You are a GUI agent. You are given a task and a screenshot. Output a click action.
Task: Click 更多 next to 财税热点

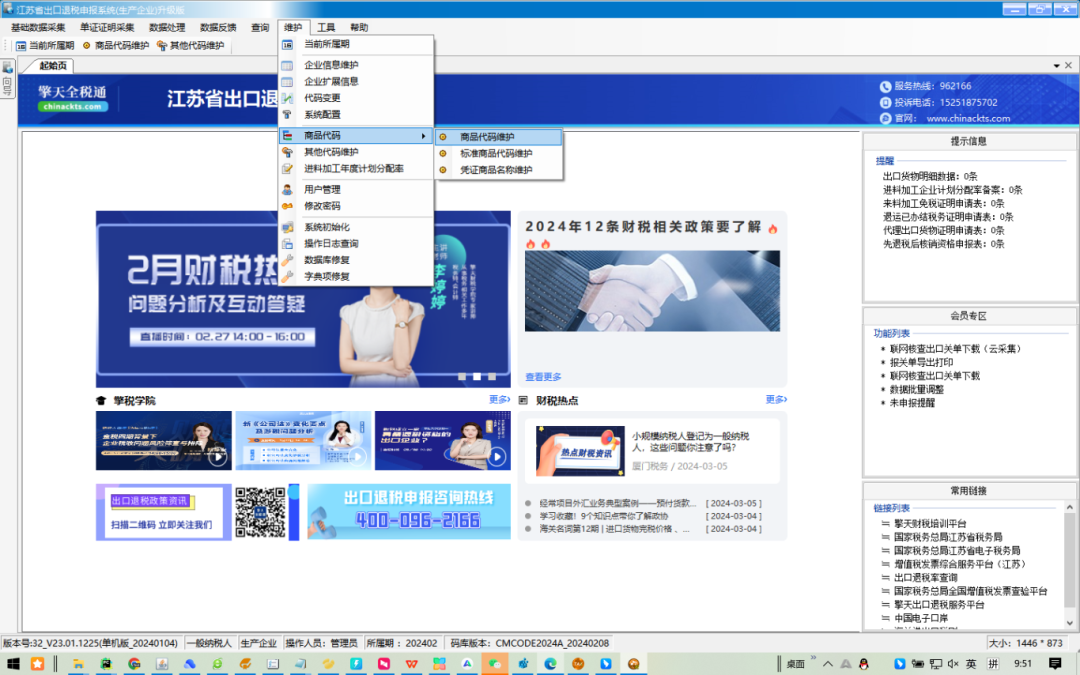tap(776, 399)
